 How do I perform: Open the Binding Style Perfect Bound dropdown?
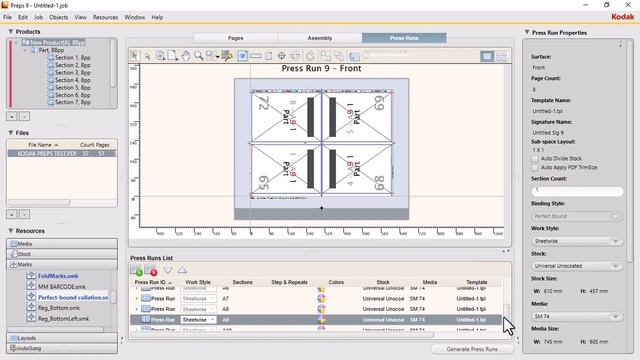click(x=577, y=216)
